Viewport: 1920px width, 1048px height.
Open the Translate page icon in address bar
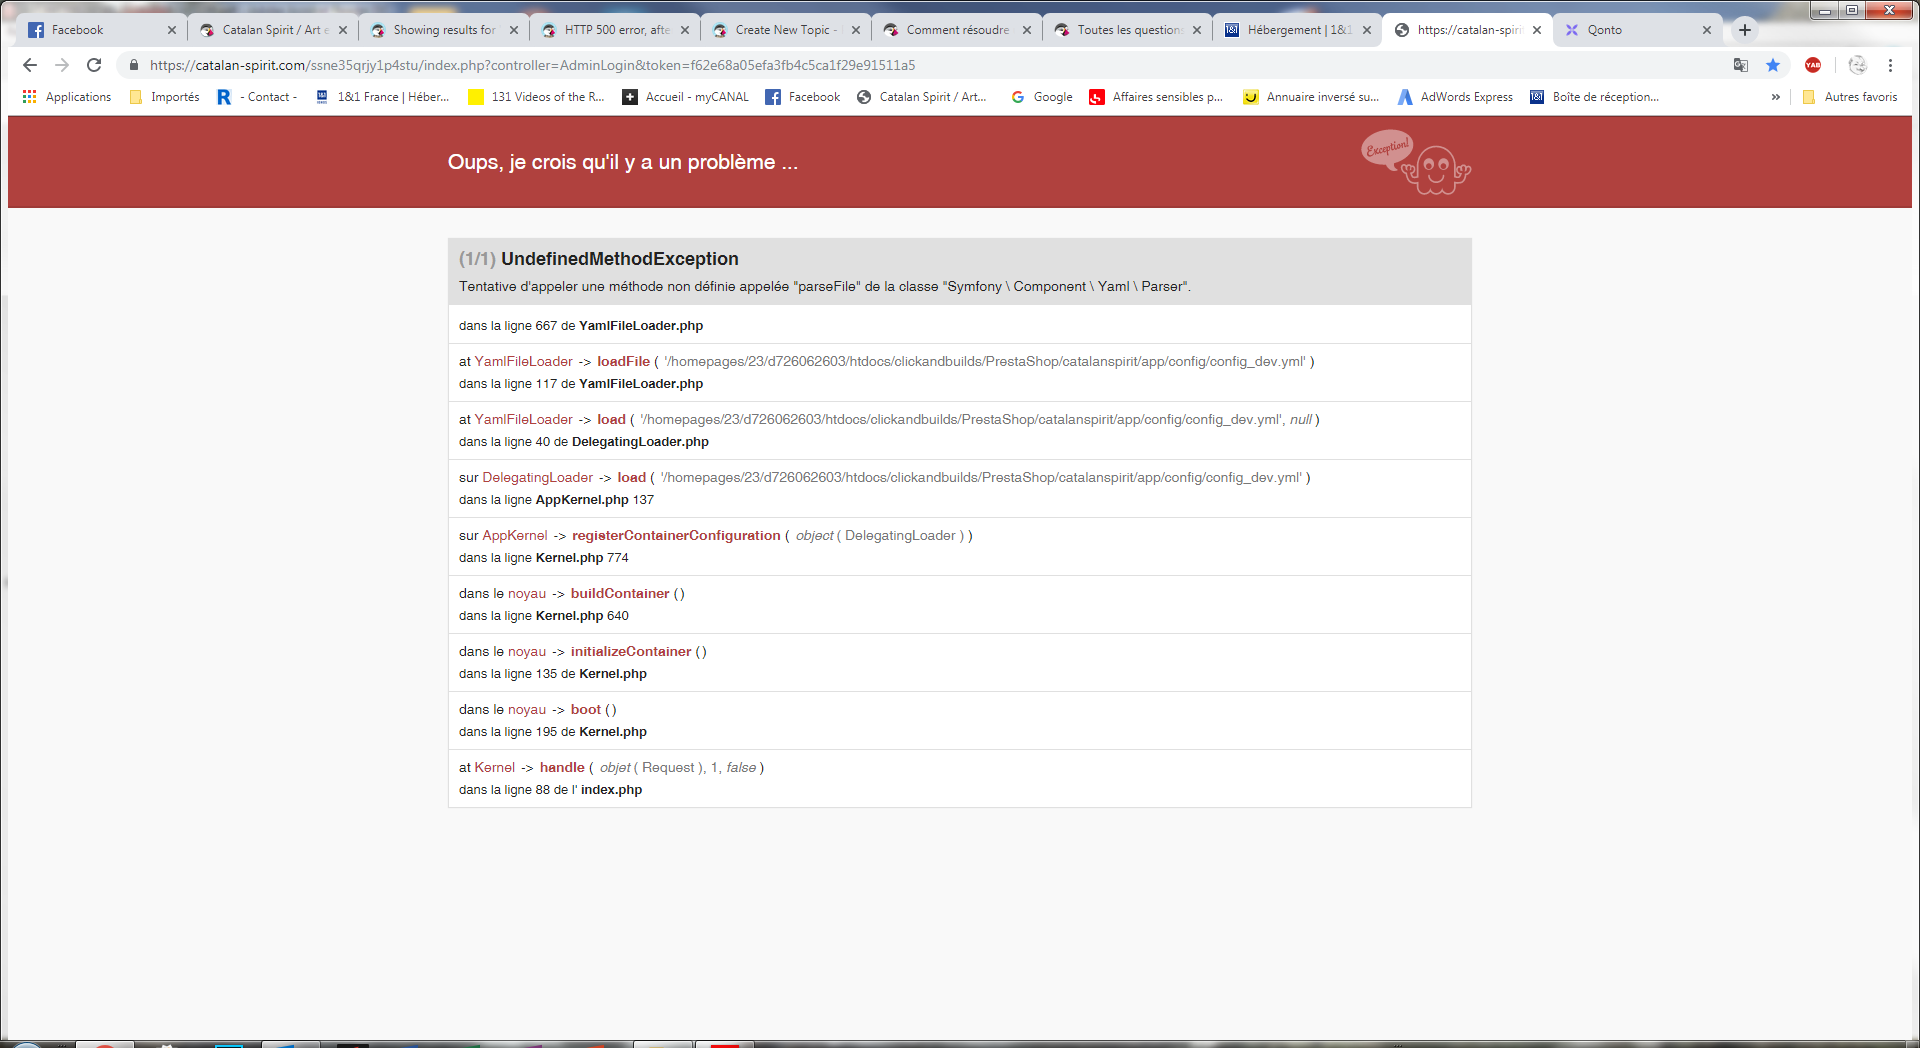tap(1741, 65)
